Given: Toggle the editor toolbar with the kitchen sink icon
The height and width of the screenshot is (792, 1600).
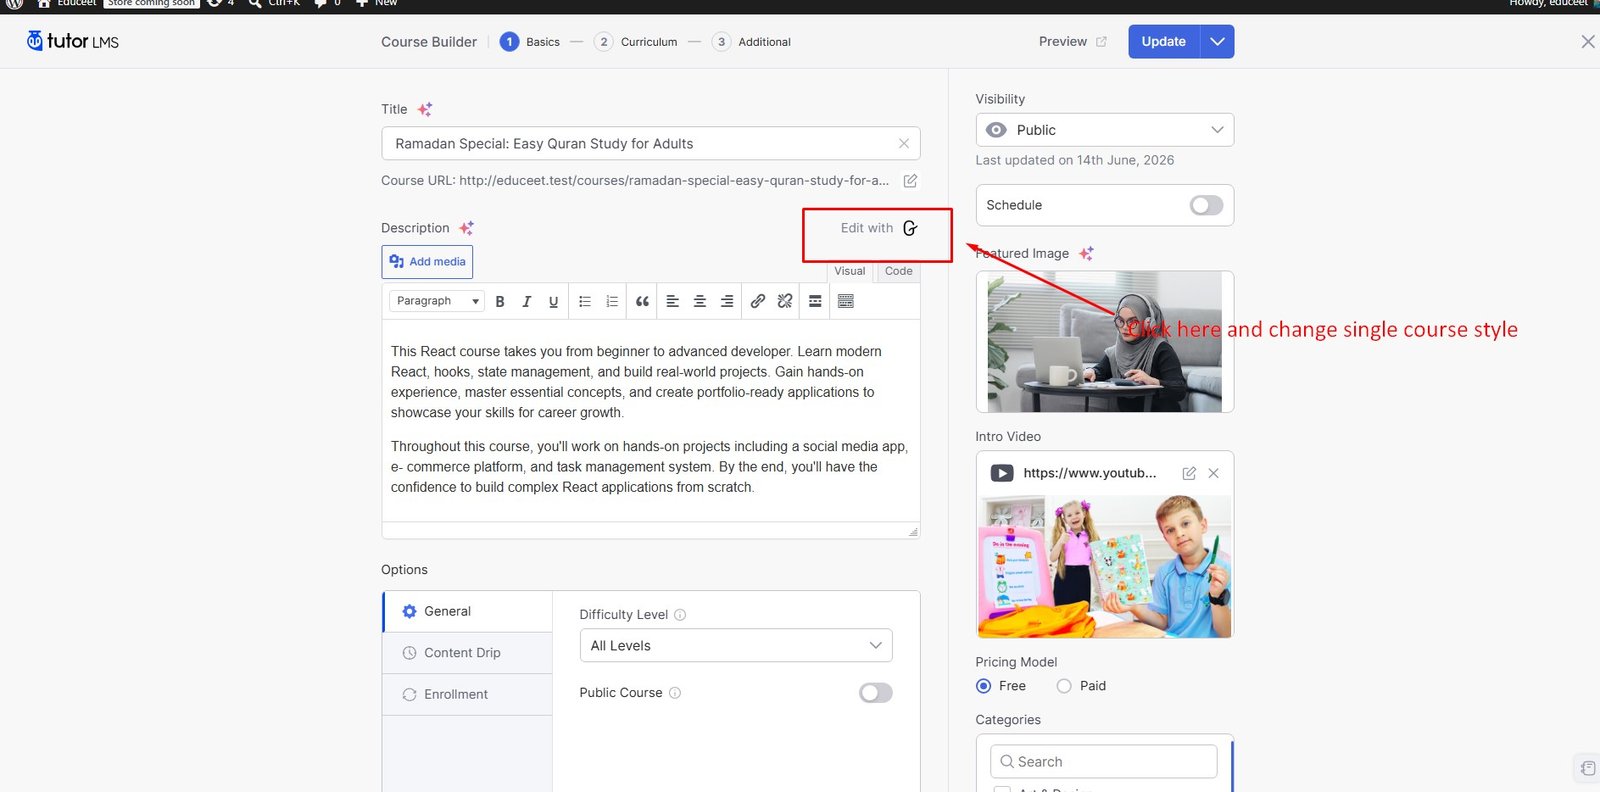Looking at the screenshot, I should (846, 301).
